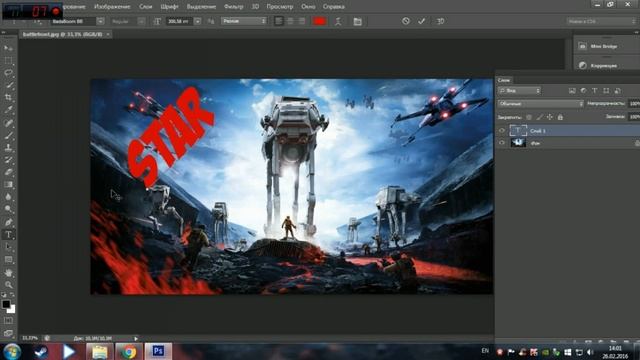Viewport: 640px width, 360px height.
Task: Open the Фильтр menu
Action: point(234,7)
